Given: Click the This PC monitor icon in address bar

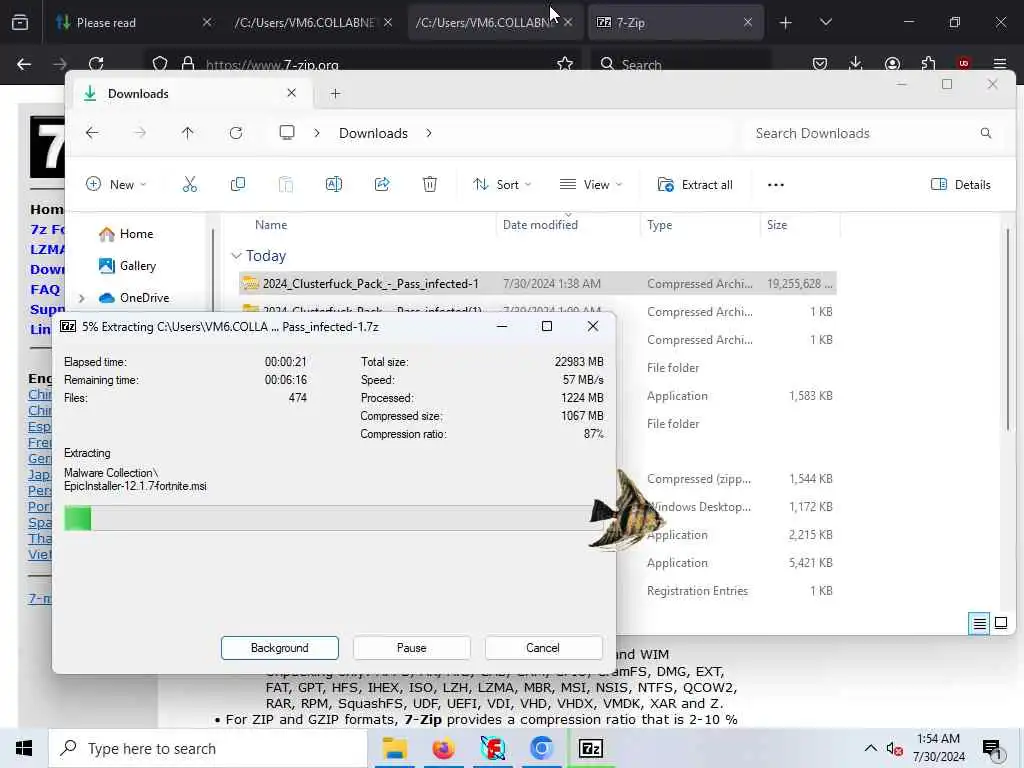Looking at the screenshot, I should point(287,133).
